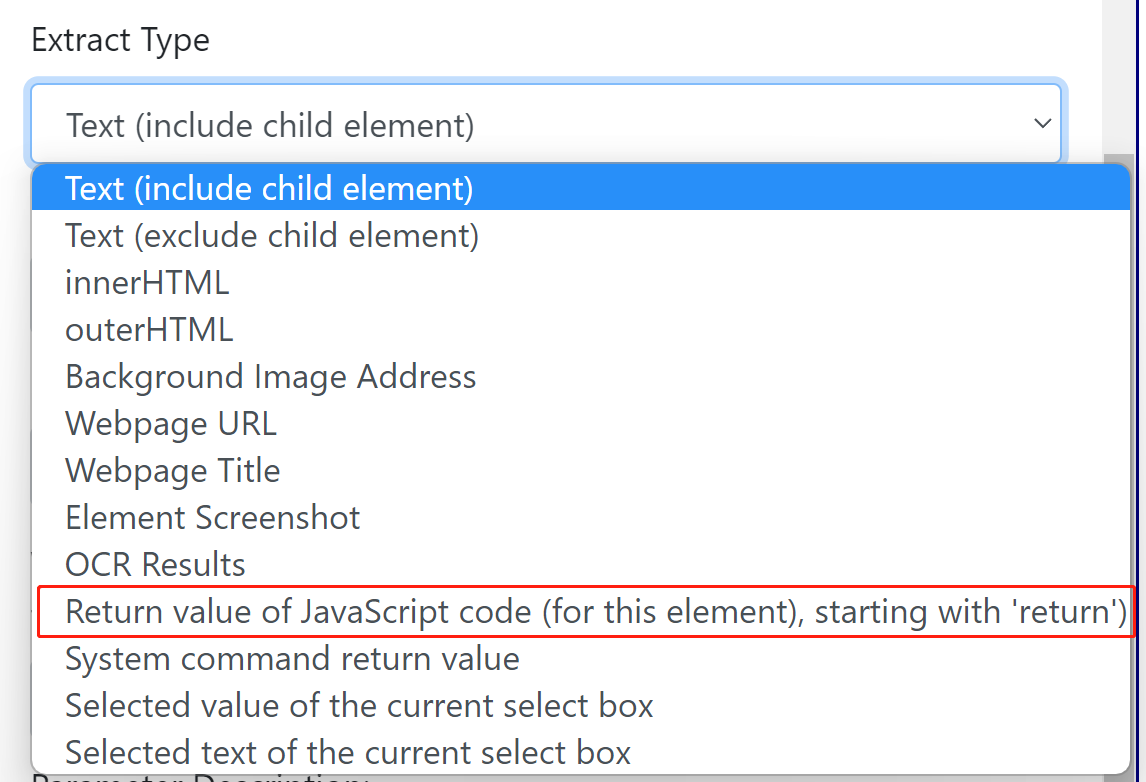Choose the 'OCR Results' extract type
The height and width of the screenshot is (782, 1146).
tap(154, 564)
